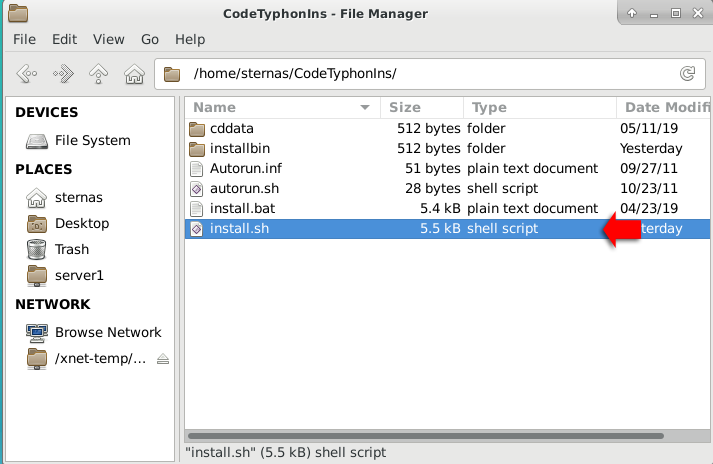Click the Desktop folder icon in sidebar
This screenshot has width=713, height=464.
(x=37, y=224)
